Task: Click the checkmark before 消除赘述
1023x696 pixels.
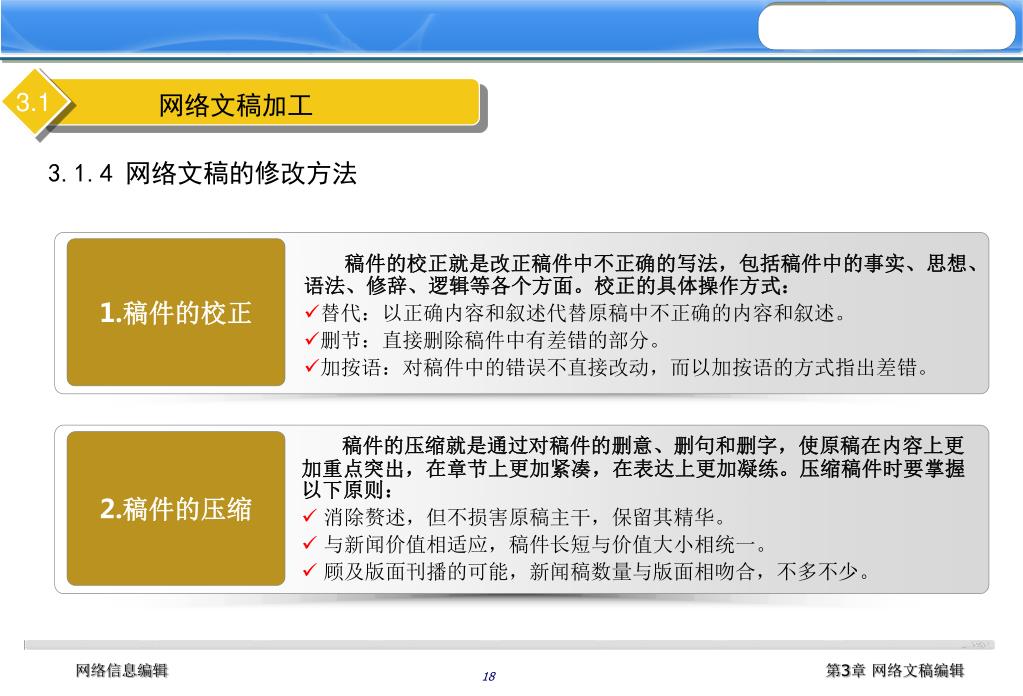Action: click(311, 518)
